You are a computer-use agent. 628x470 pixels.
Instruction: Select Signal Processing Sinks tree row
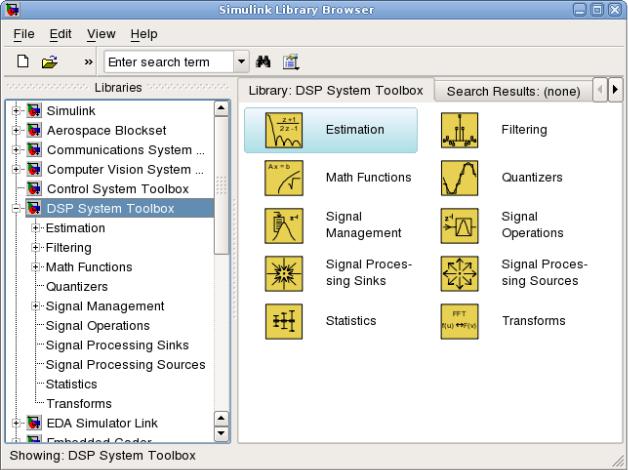coord(117,345)
